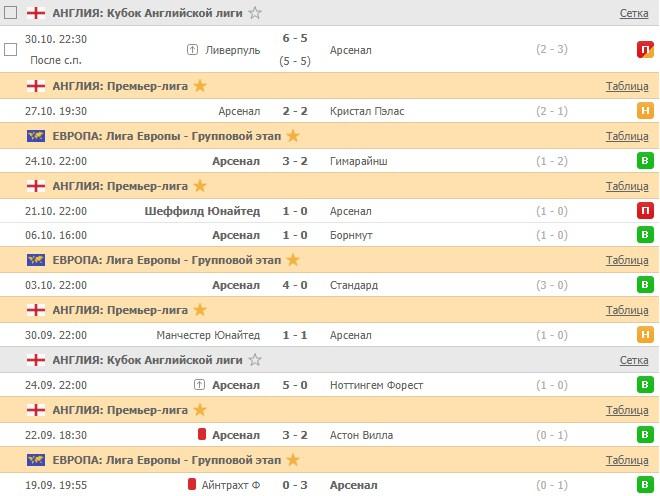This screenshot has width=660, height=496.
Task: Toggle the checkbox in the top League Cup header
Action: pos(11,13)
